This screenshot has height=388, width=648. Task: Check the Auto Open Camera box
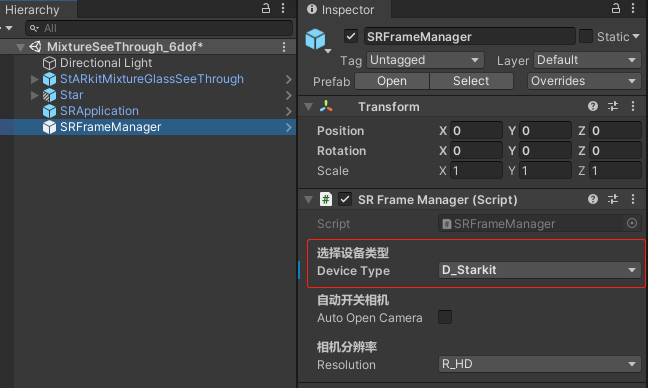click(445, 317)
